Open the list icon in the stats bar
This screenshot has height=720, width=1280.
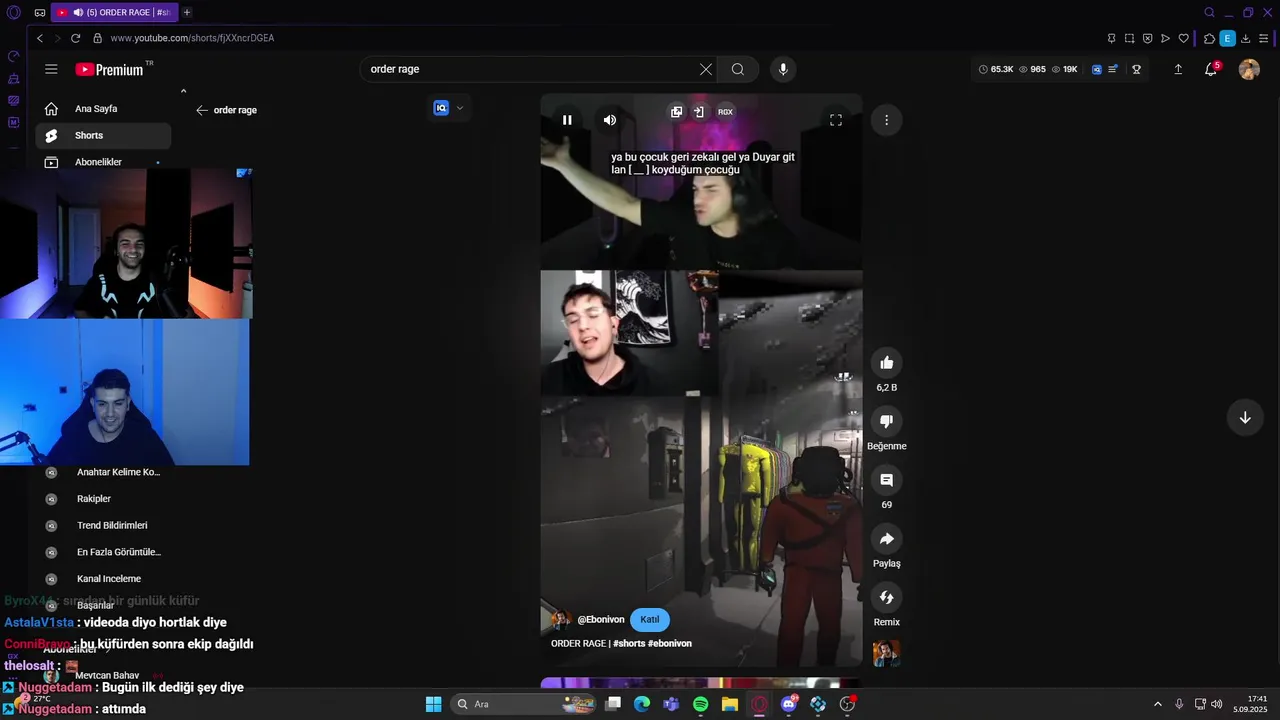coord(1113,69)
